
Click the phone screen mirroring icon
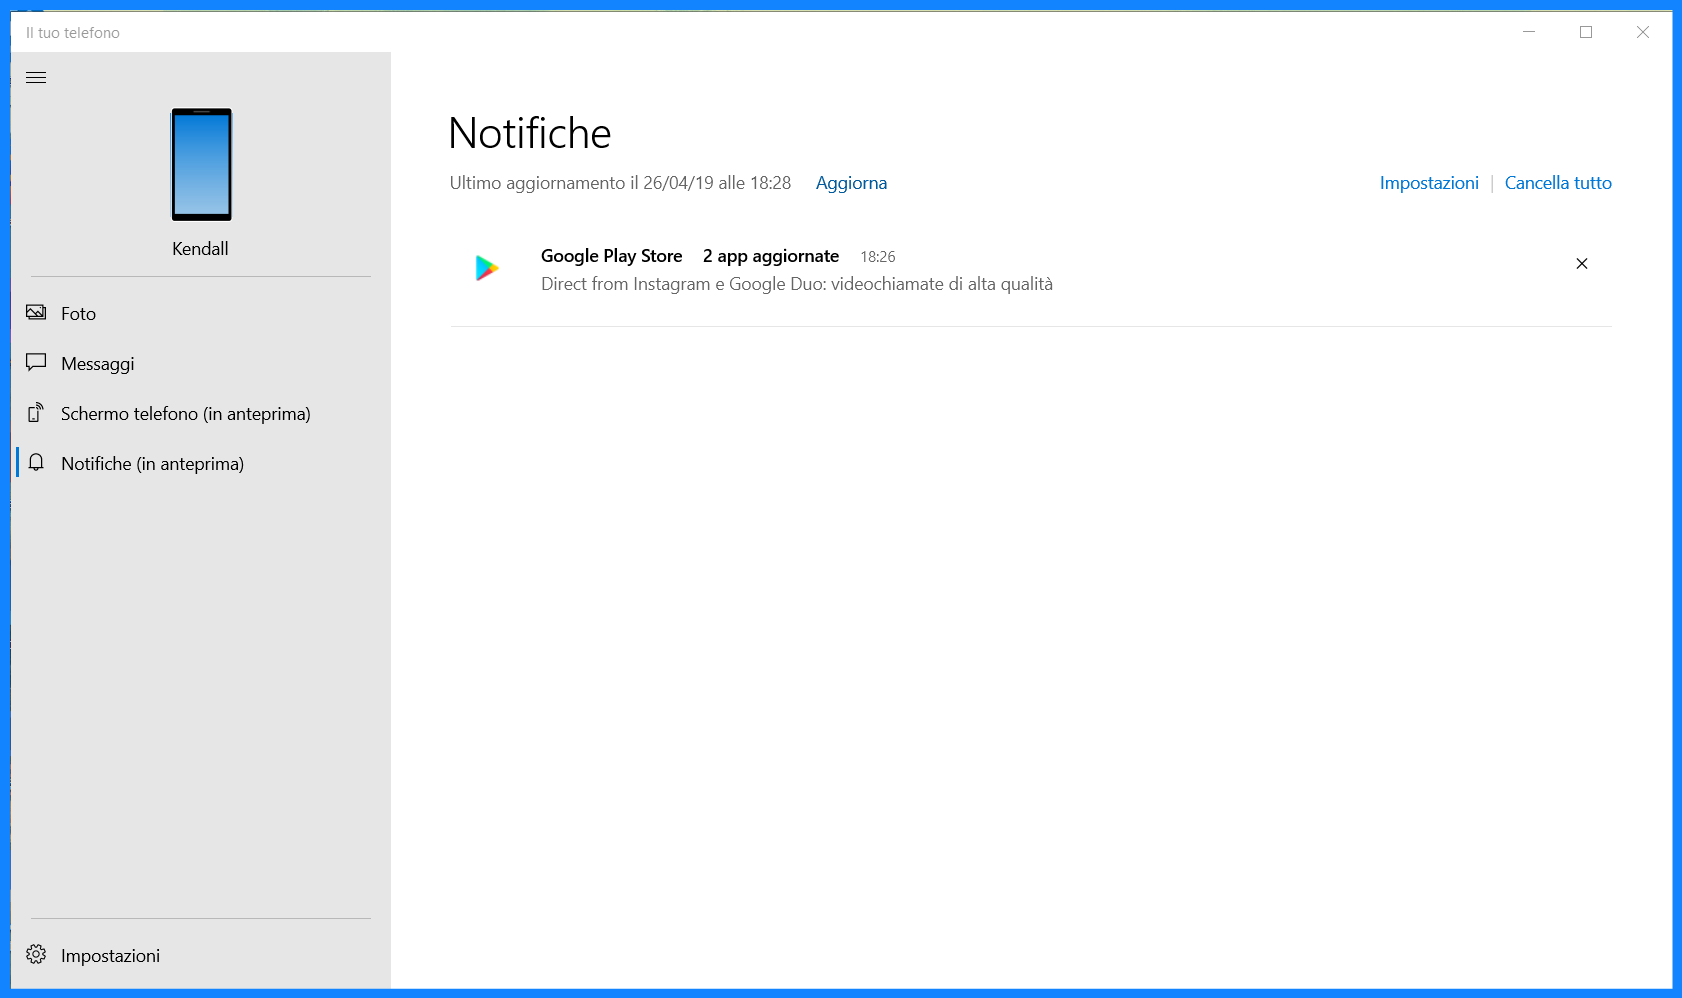point(36,412)
